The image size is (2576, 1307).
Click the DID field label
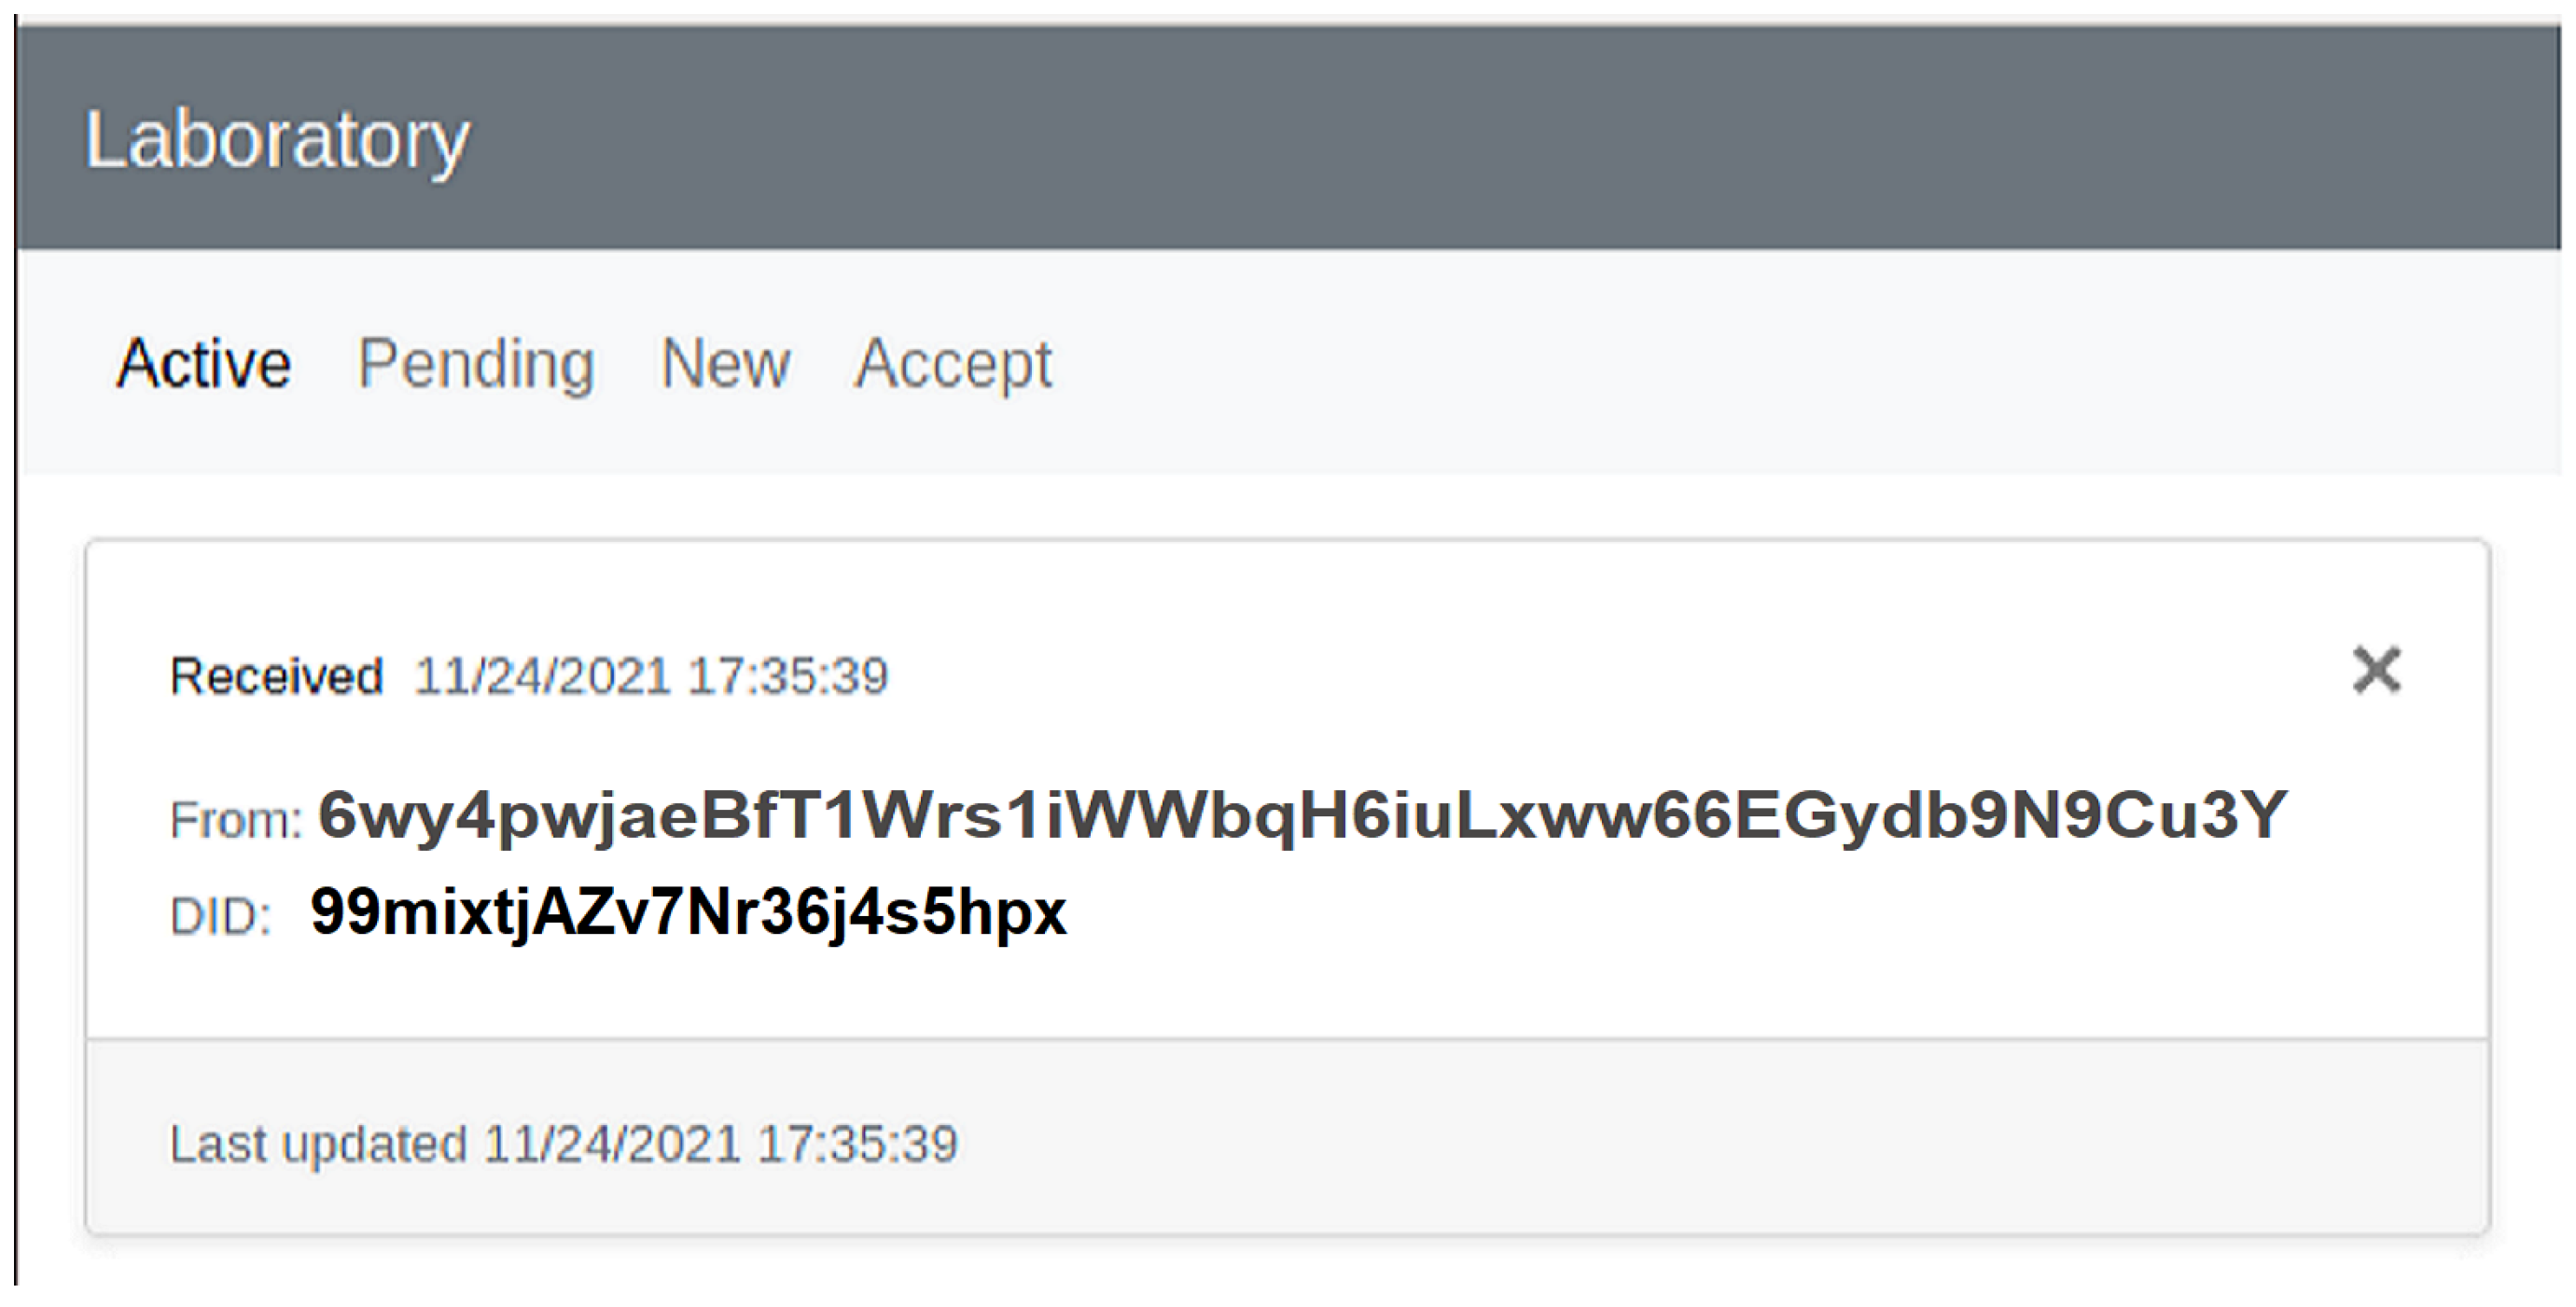221,916
